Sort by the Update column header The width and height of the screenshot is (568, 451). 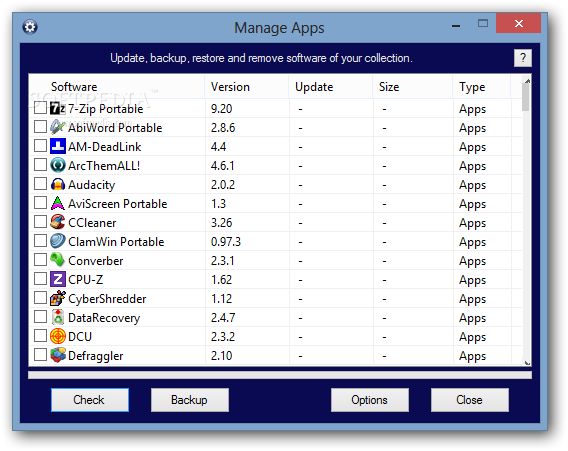point(331,87)
